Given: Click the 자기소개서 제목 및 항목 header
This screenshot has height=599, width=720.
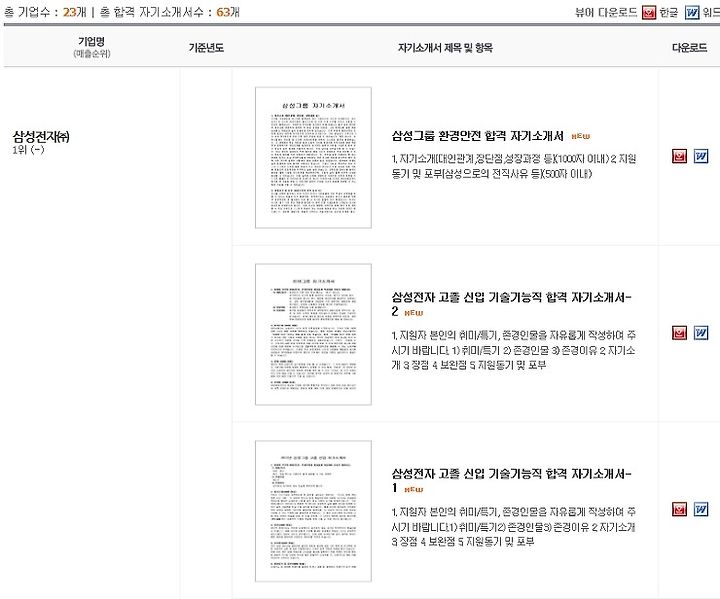Looking at the screenshot, I should tap(445, 48).
